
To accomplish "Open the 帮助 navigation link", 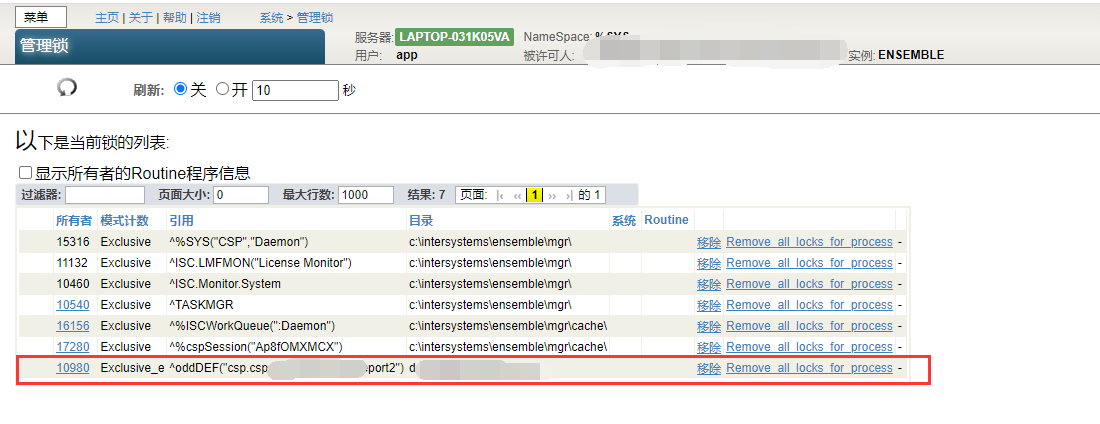I will [x=174, y=18].
